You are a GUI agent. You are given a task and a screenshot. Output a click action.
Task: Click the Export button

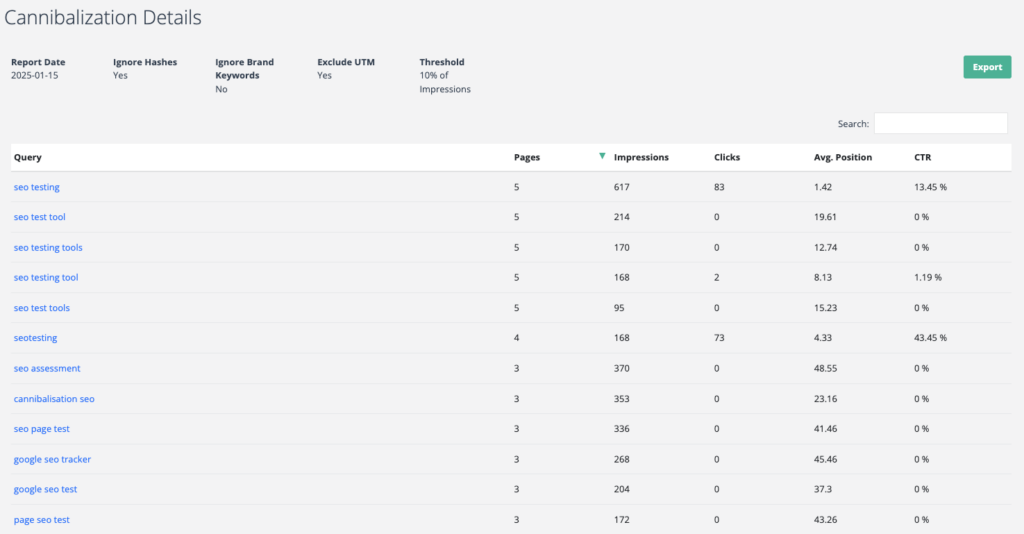click(987, 67)
